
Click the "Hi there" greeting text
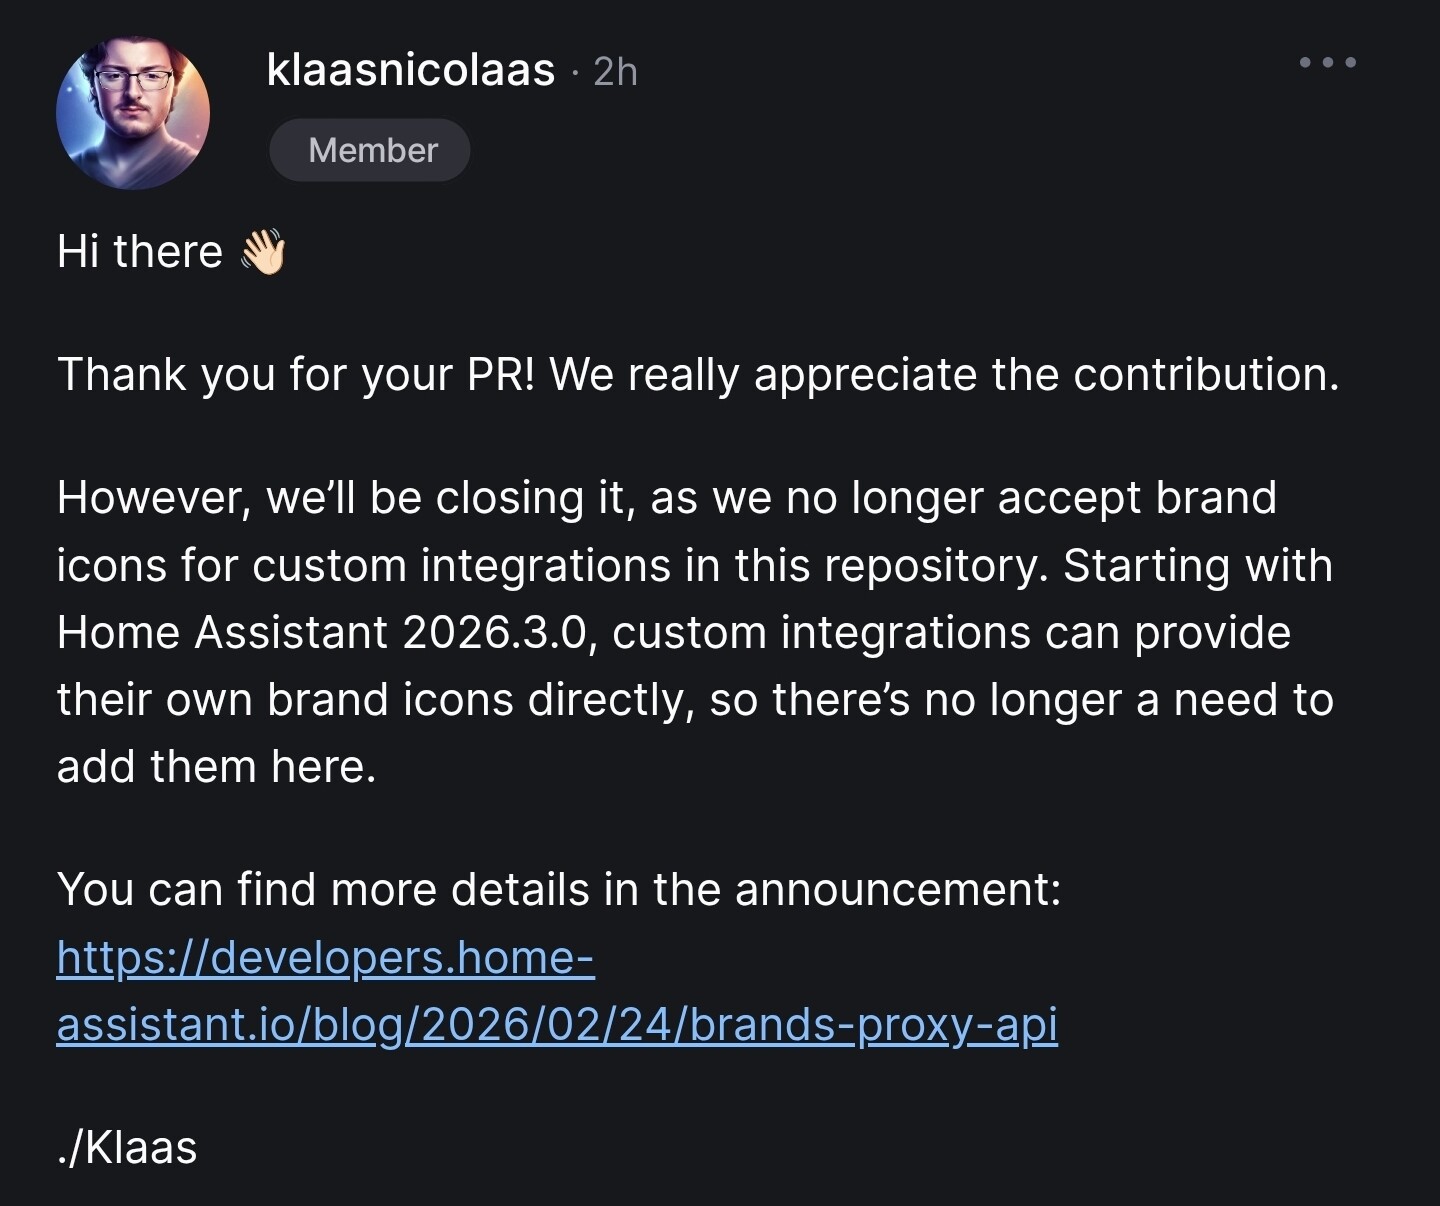(x=140, y=252)
